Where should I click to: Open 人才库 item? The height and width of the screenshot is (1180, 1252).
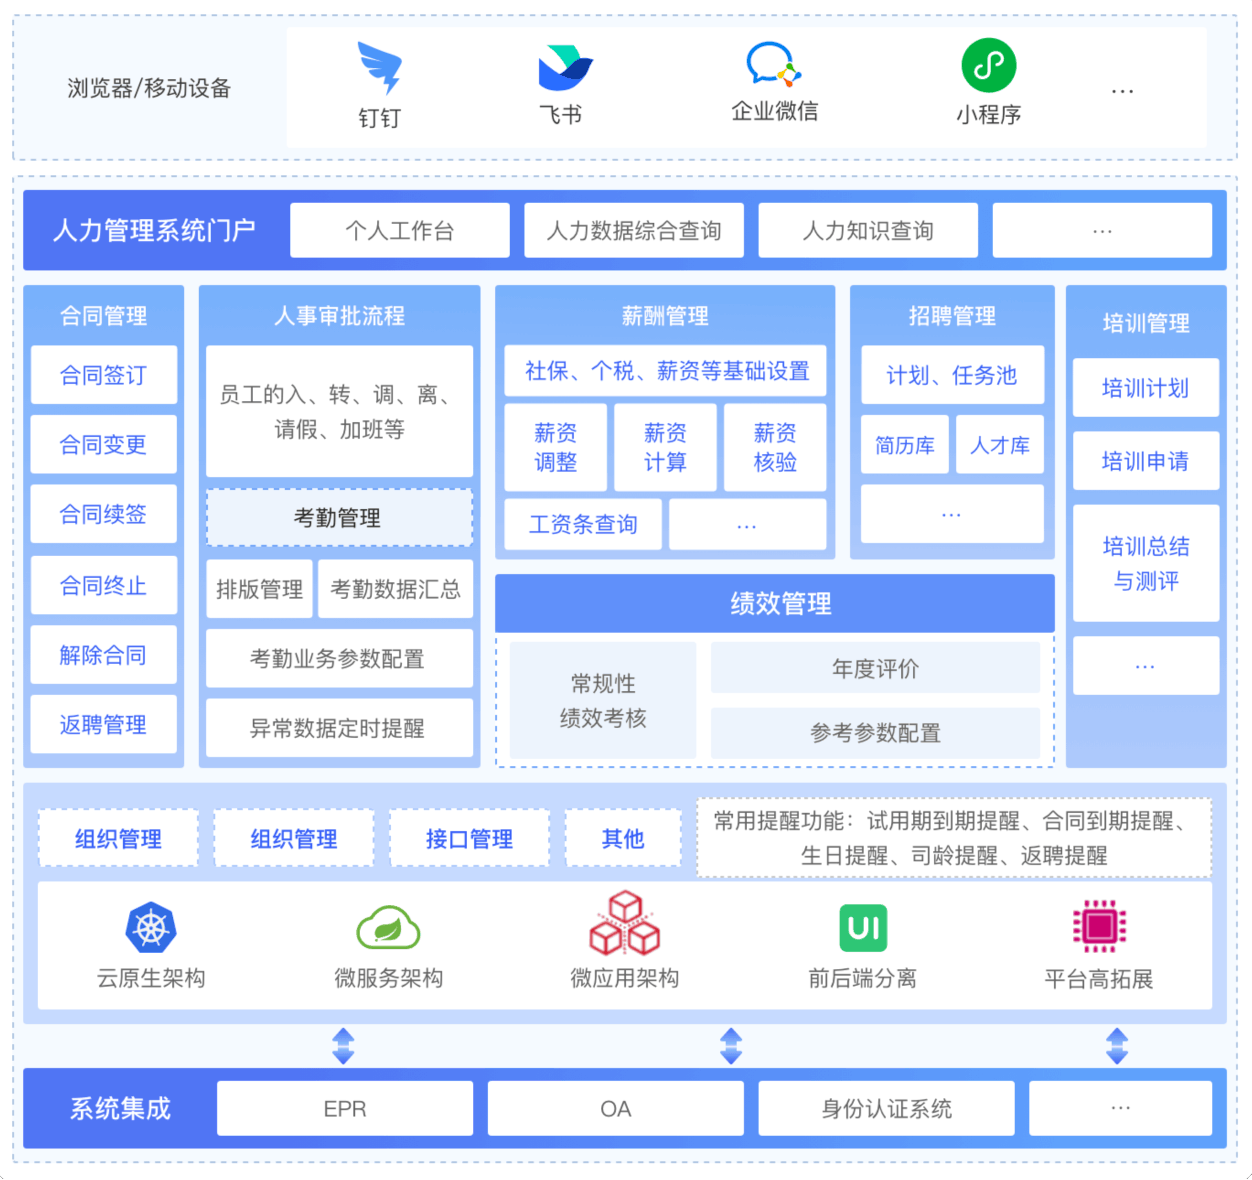[1000, 445]
